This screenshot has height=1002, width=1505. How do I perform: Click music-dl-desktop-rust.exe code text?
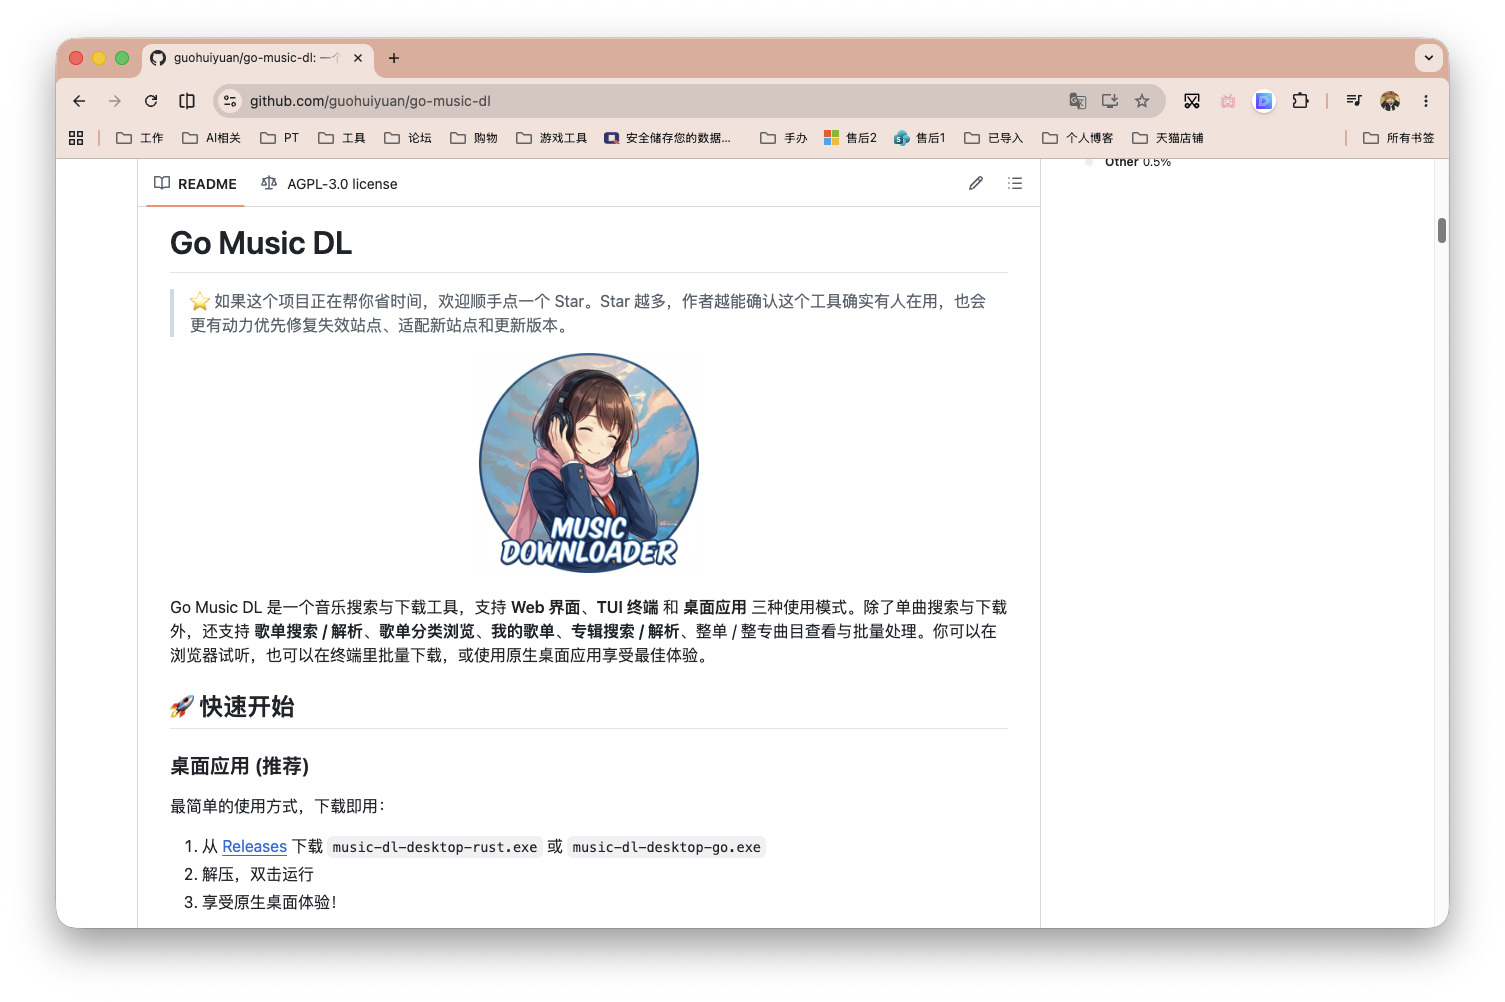coord(435,847)
